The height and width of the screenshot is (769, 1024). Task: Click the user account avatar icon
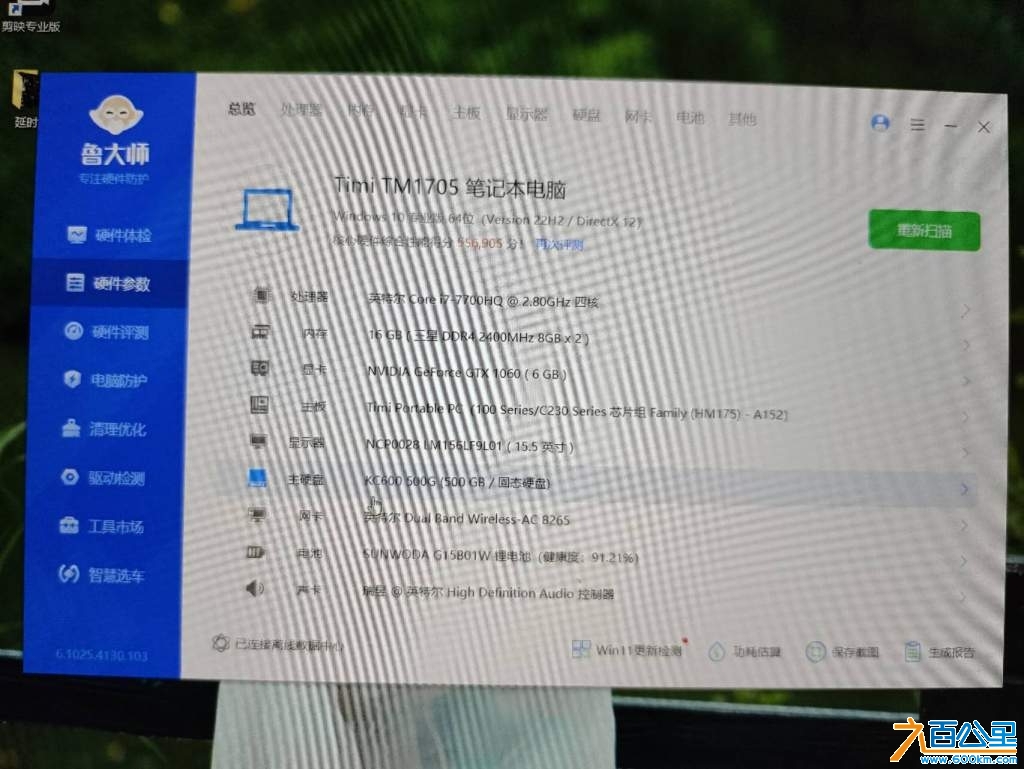880,123
